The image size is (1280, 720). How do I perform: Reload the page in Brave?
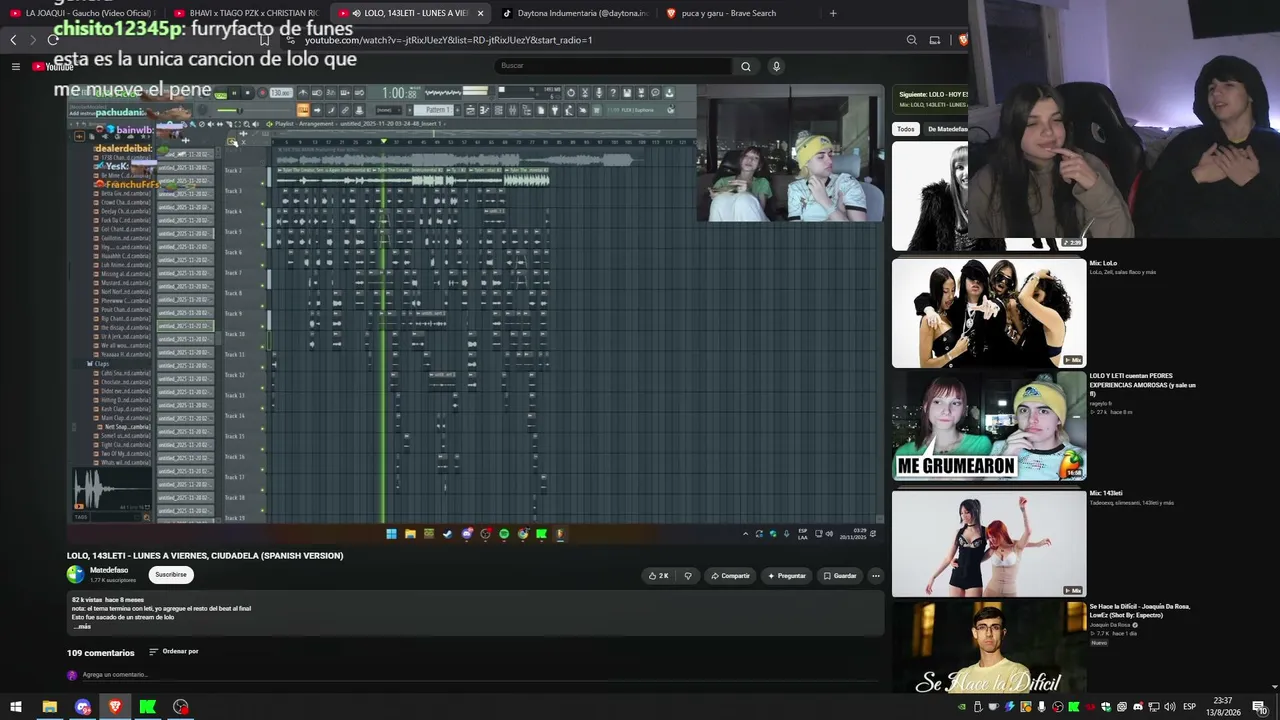(x=53, y=40)
